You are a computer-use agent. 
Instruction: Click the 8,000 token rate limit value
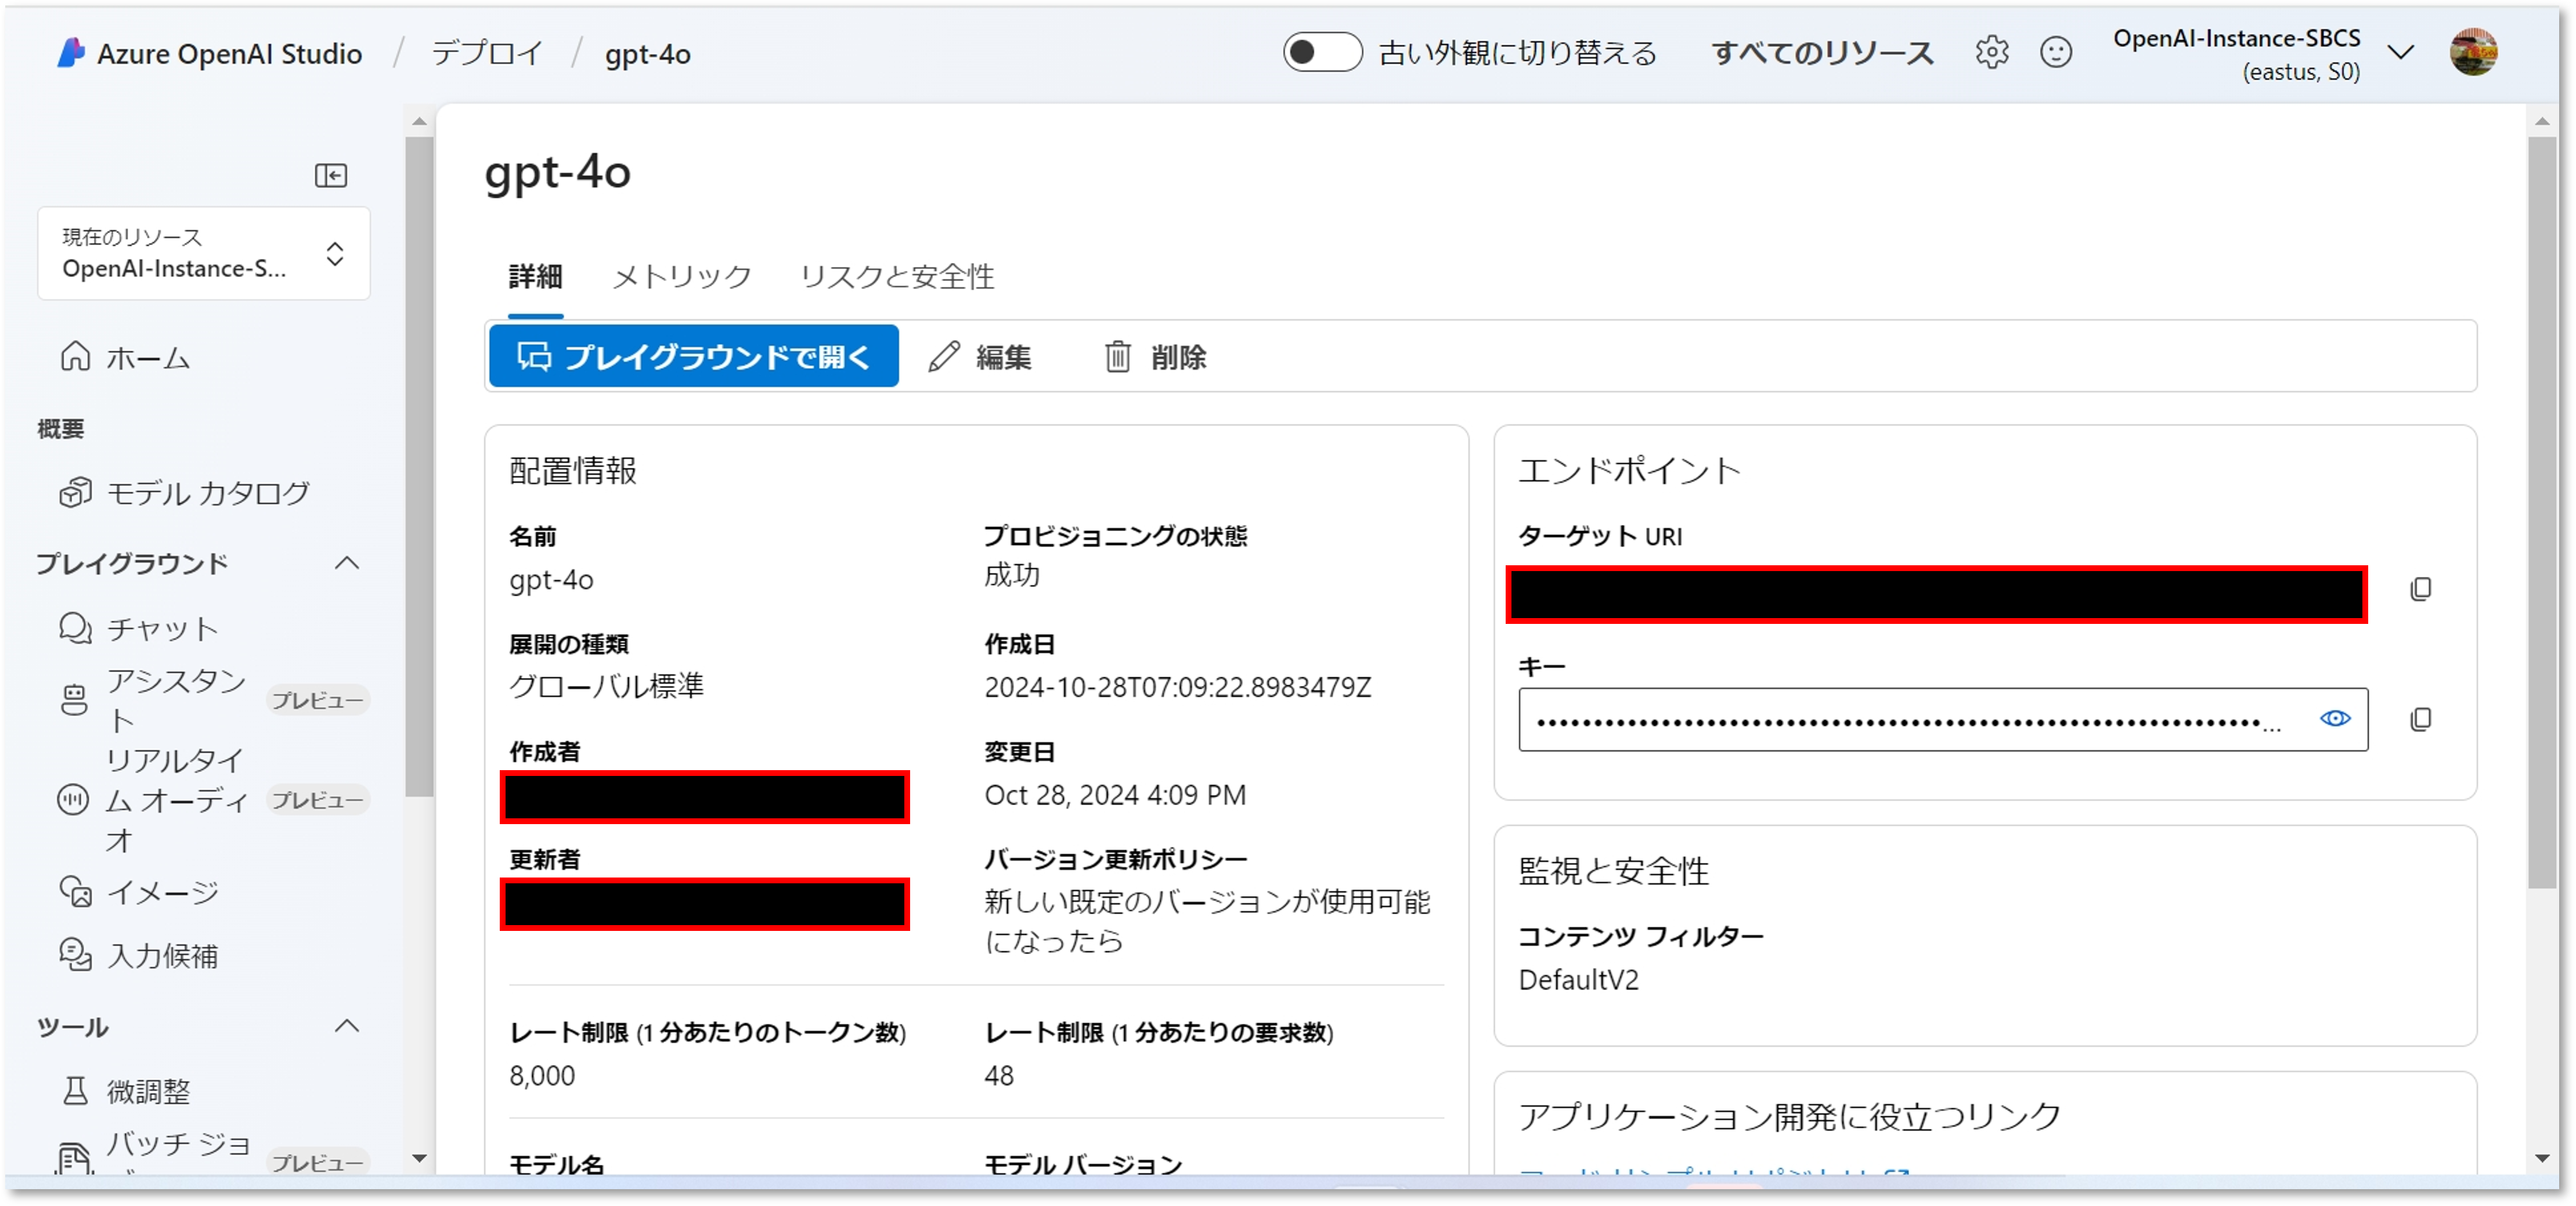(542, 1075)
